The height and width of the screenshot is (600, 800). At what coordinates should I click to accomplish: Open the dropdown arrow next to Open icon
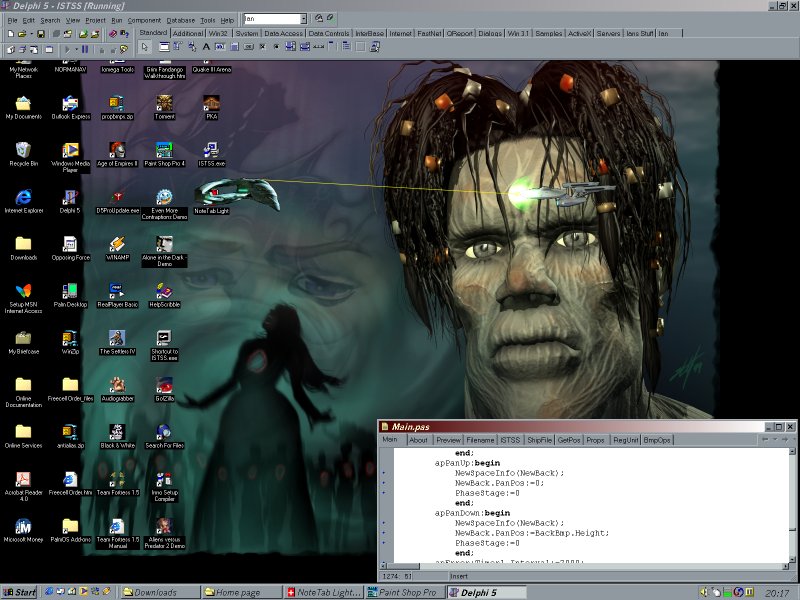point(31,34)
